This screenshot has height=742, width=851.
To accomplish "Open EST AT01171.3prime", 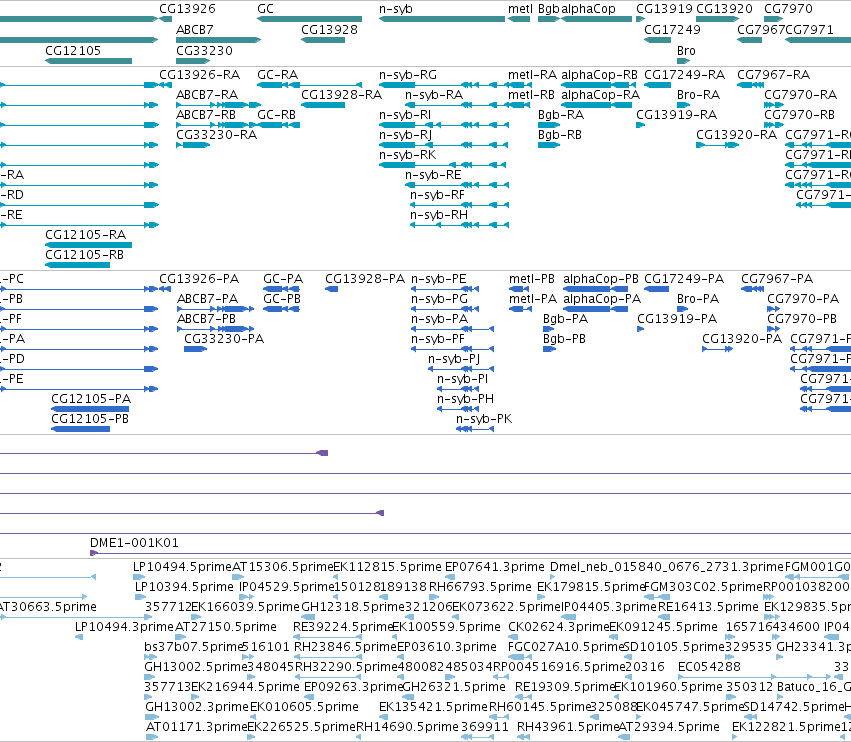I will [196, 726].
